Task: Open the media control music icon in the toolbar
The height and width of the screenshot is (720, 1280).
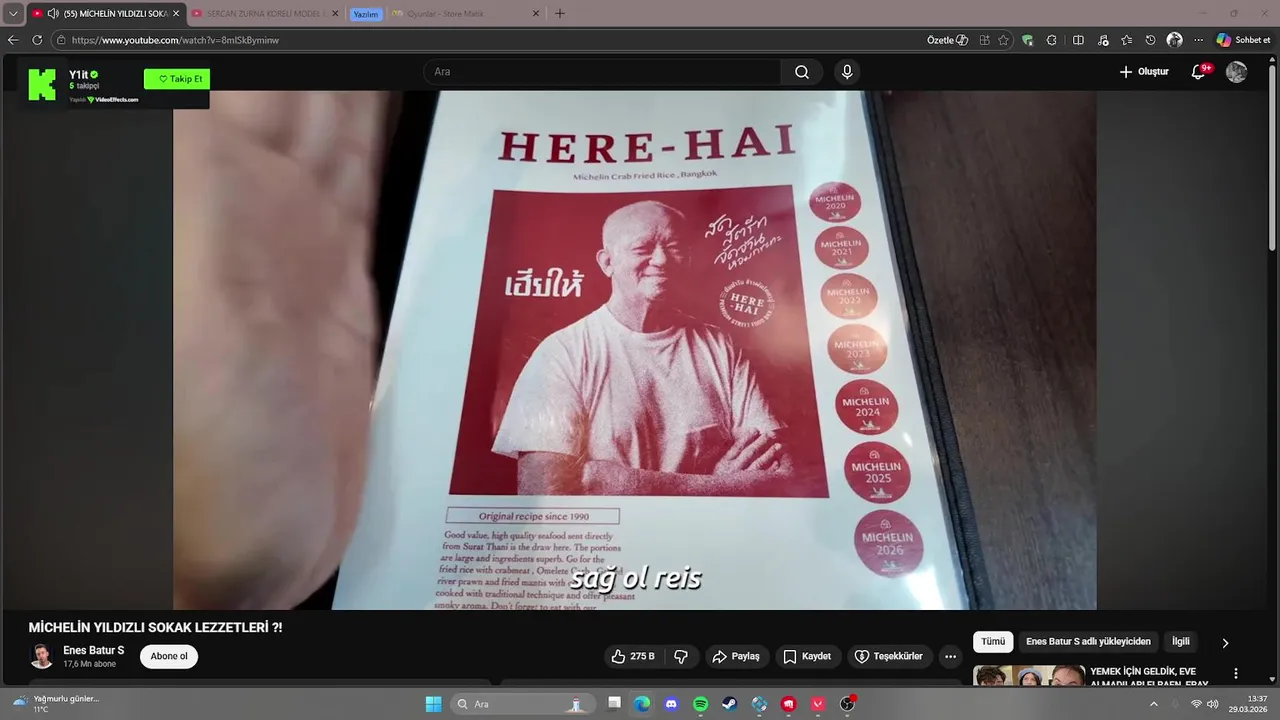Action: coord(1103,40)
